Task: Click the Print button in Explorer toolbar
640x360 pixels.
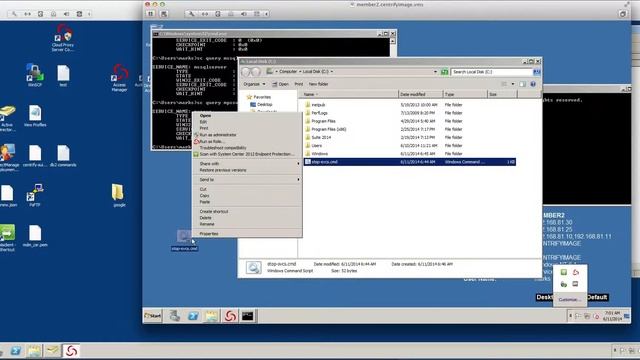Action: click(299, 84)
